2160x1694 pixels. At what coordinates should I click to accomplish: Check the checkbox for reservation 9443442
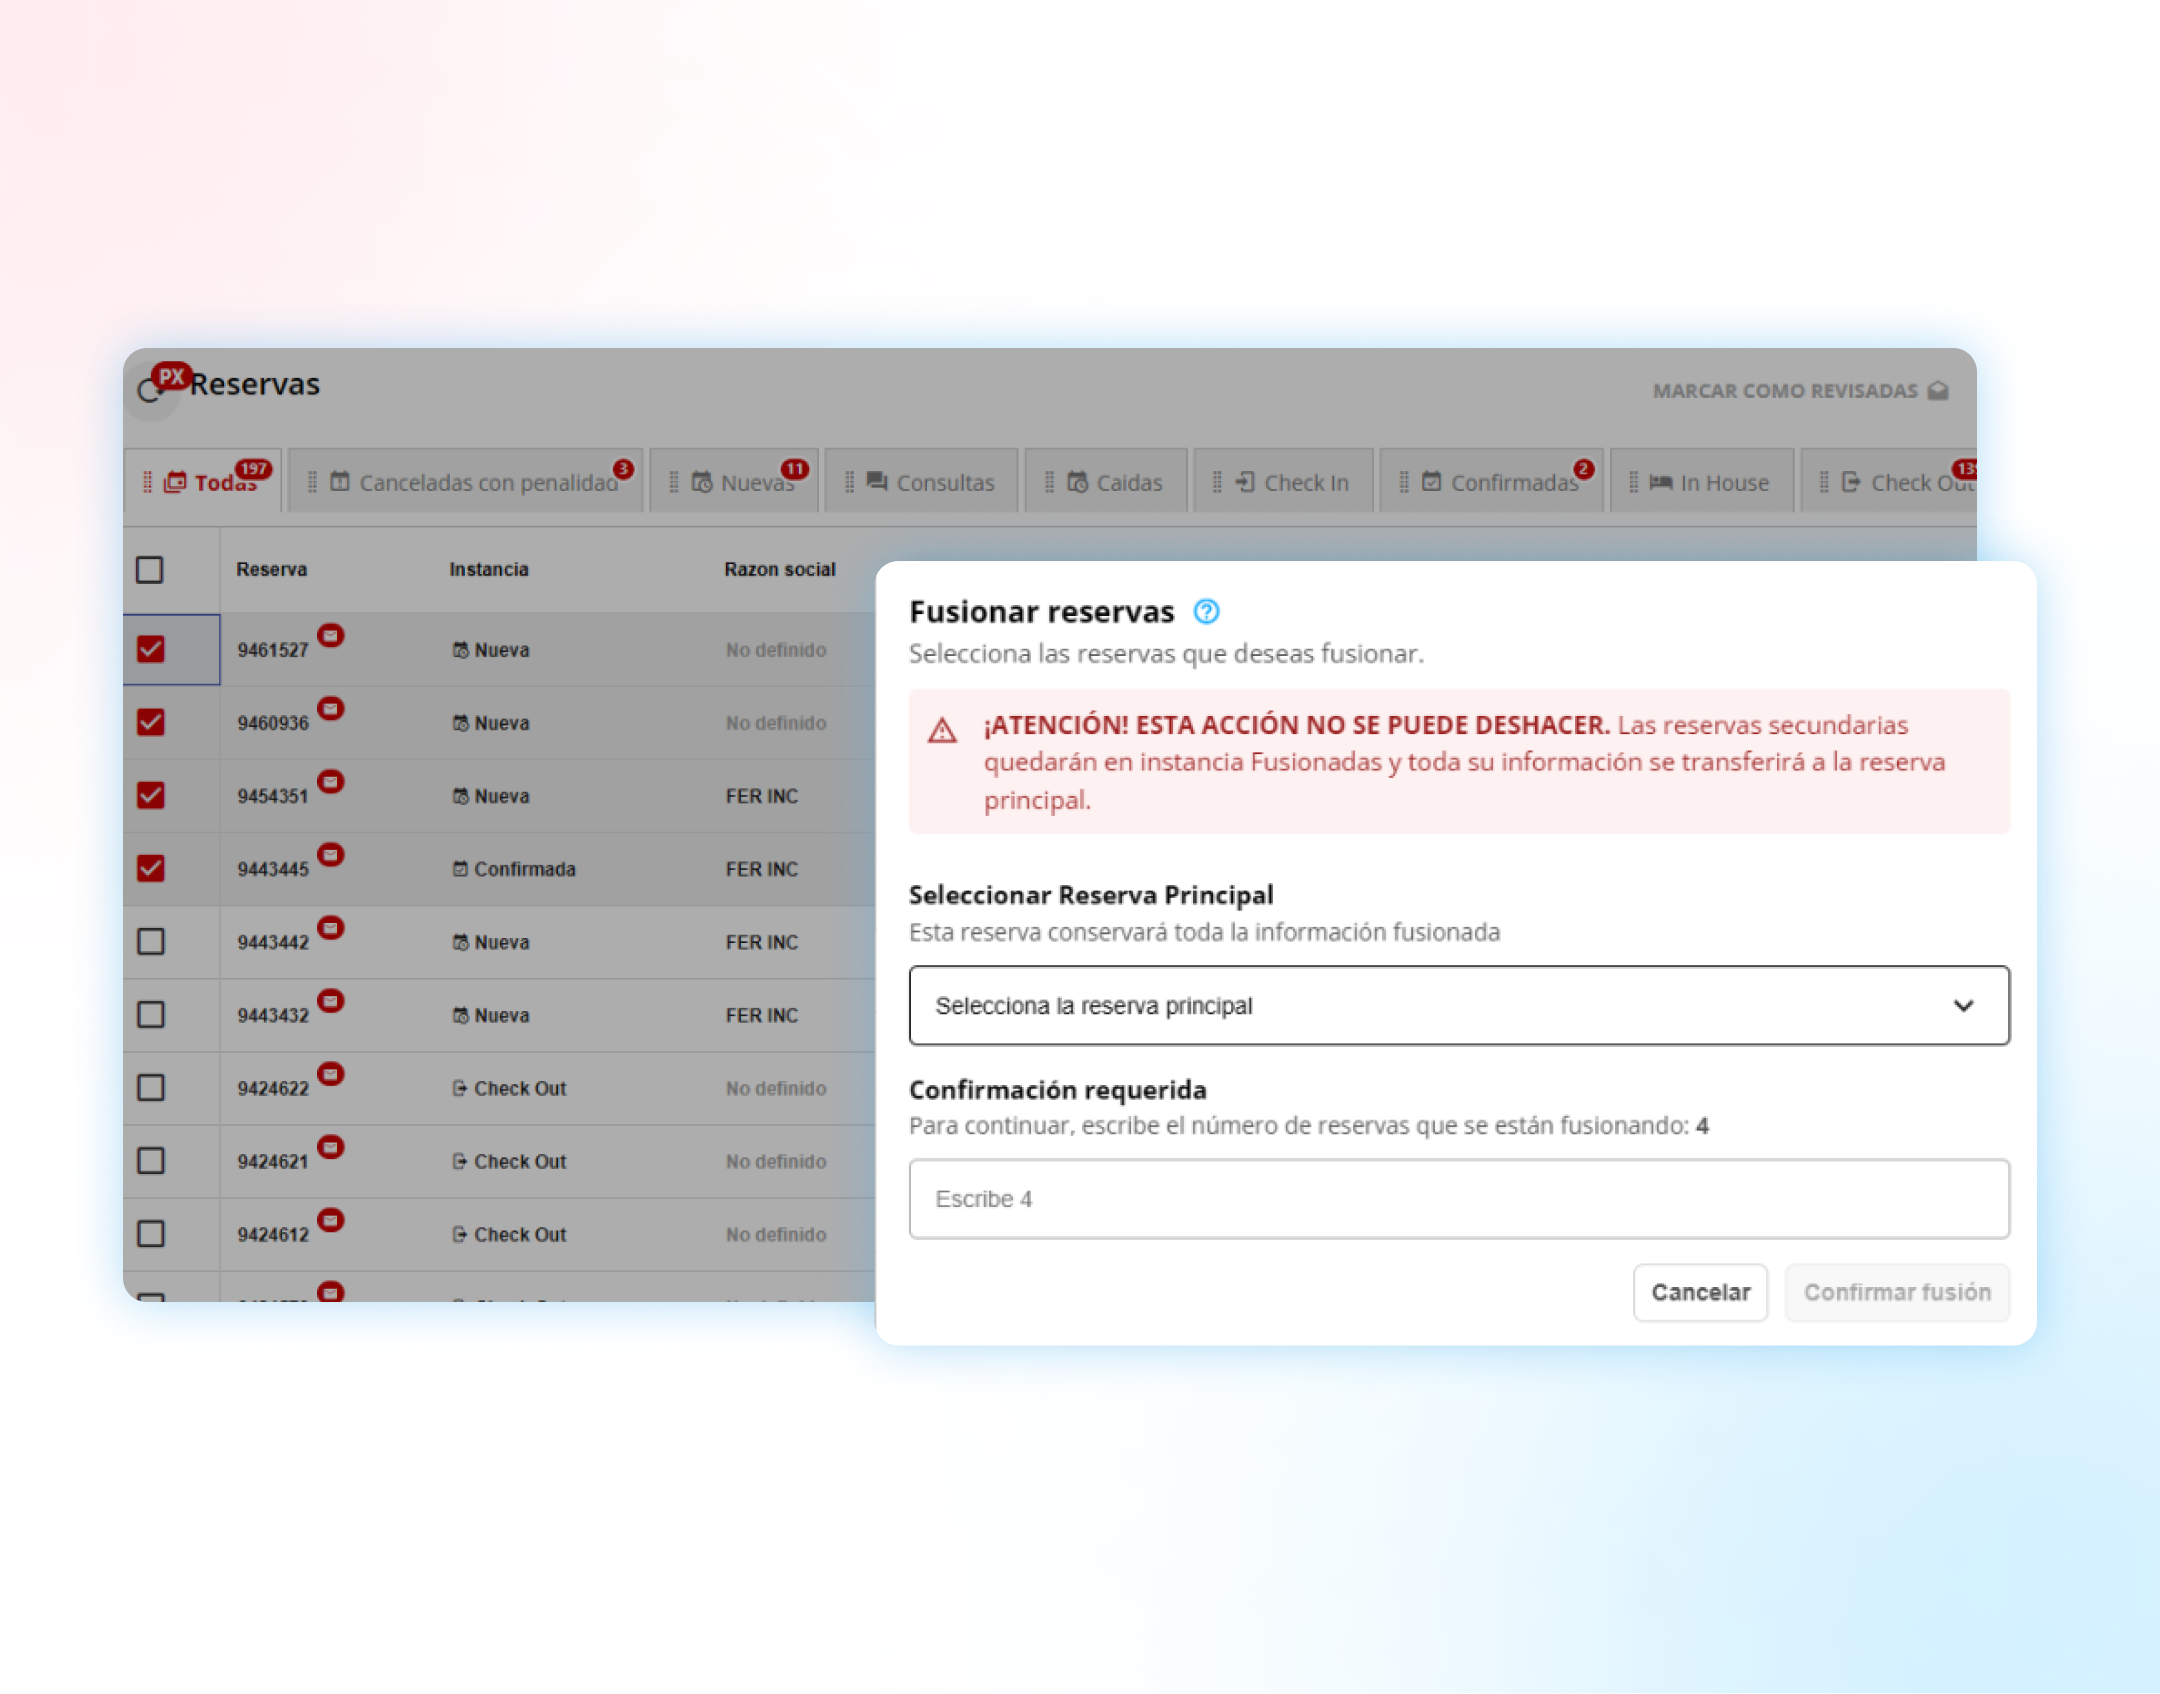(151, 941)
